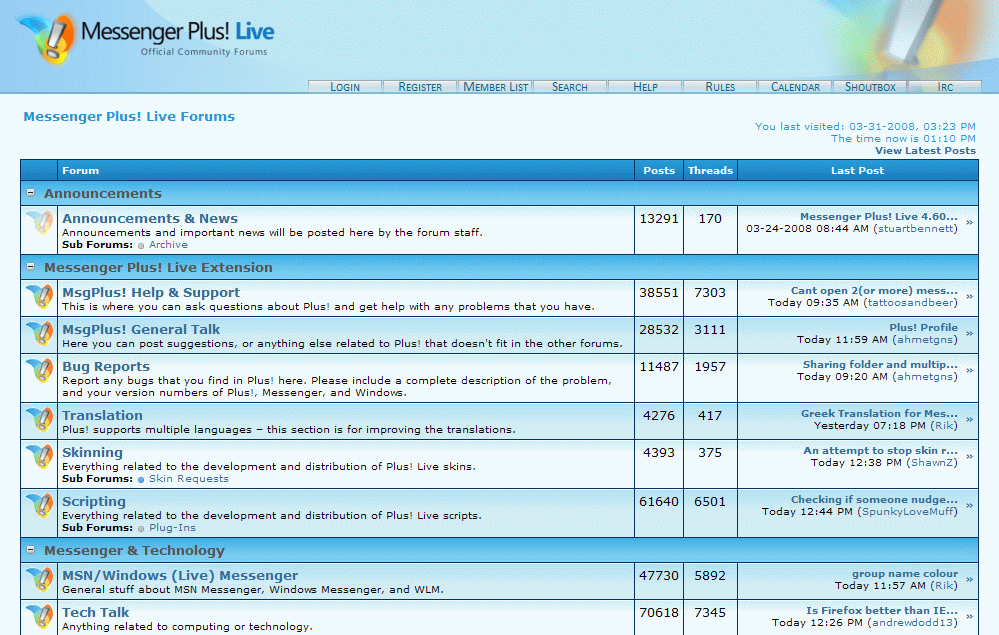Open the Member List page

[495, 87]
